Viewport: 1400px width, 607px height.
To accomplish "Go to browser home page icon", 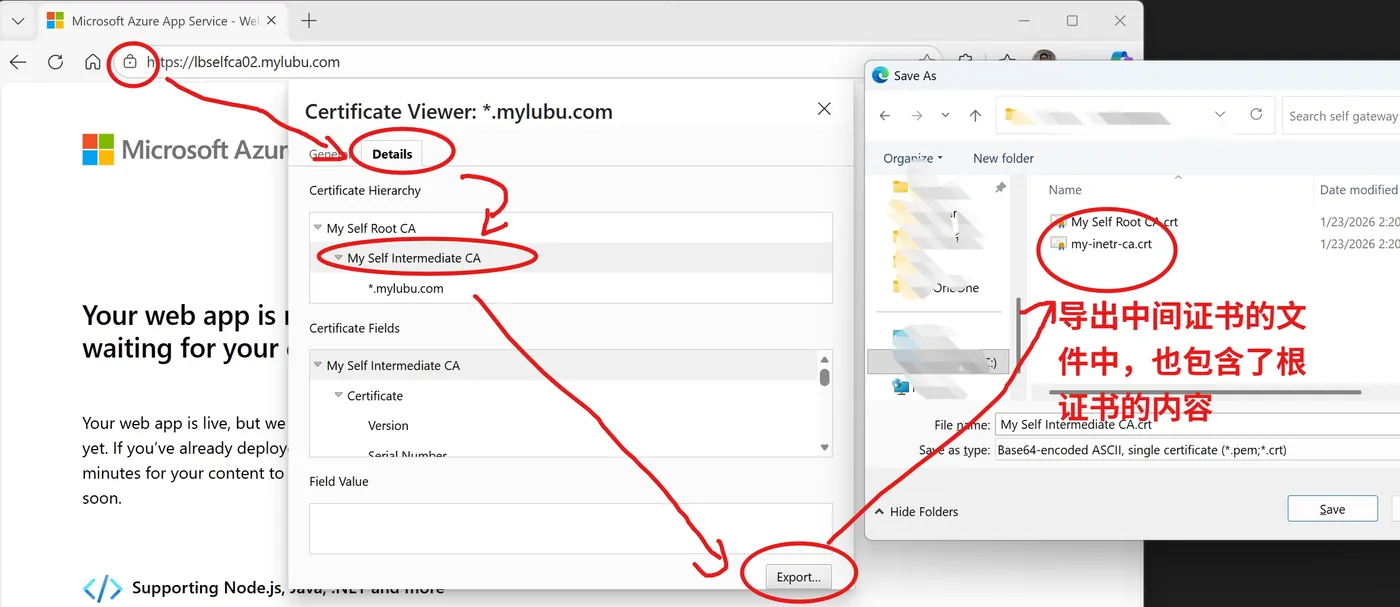I will coord(92,62).
